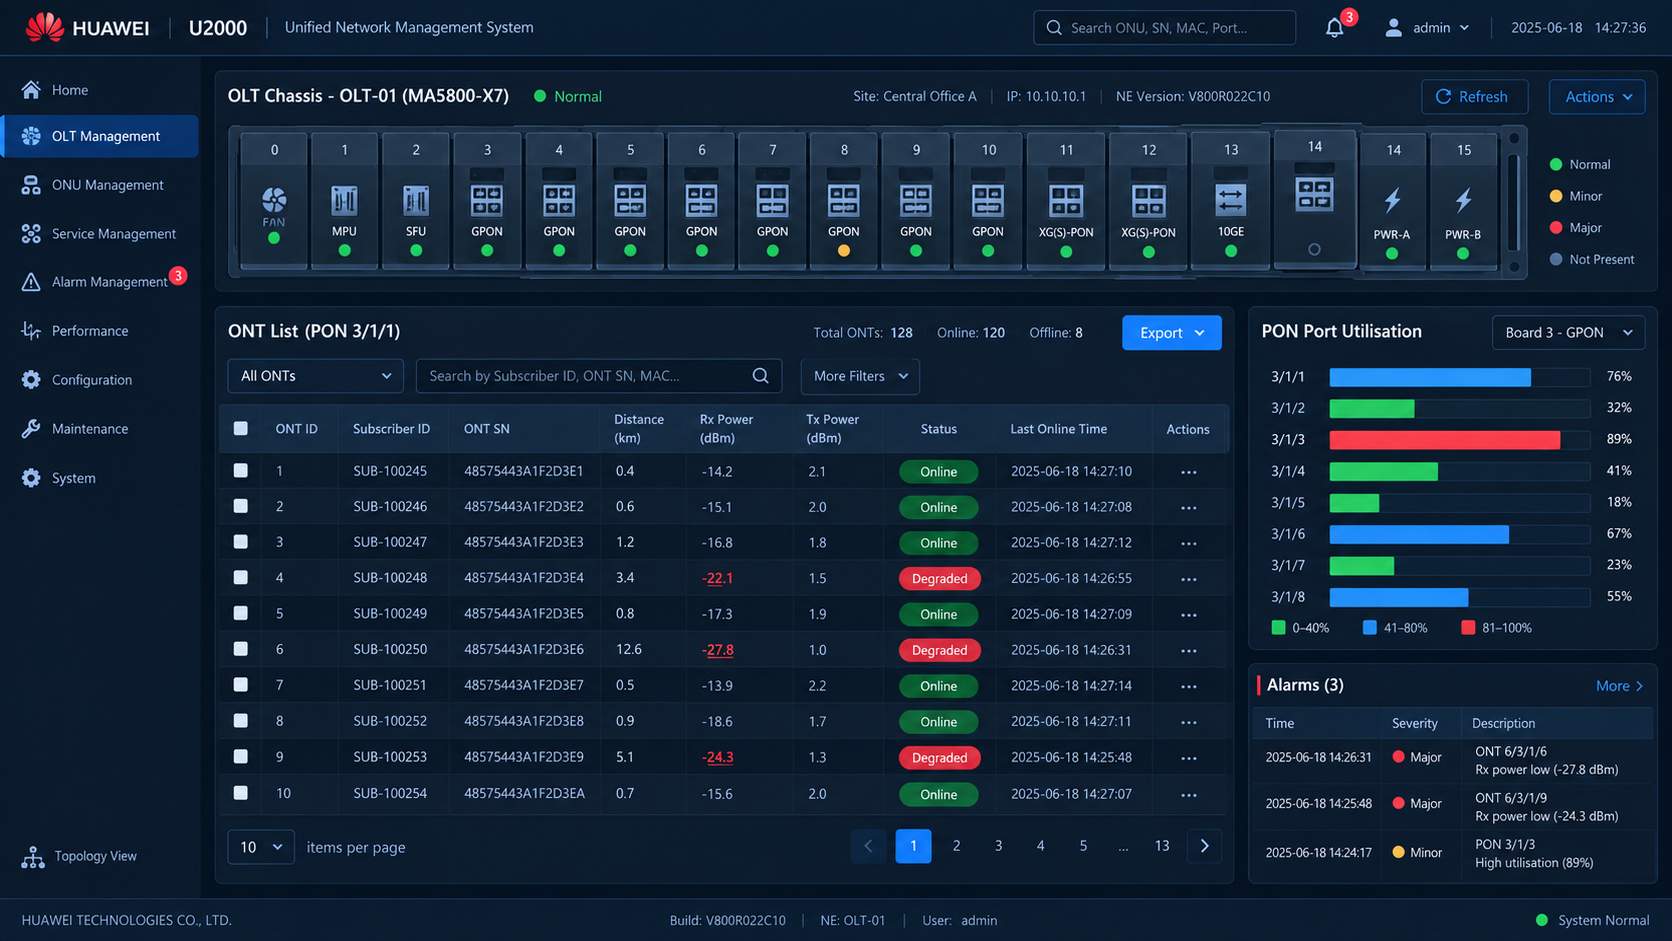The image size is (1672, 941).
Task: Select the PWR-B power module
Action: 1463,201
